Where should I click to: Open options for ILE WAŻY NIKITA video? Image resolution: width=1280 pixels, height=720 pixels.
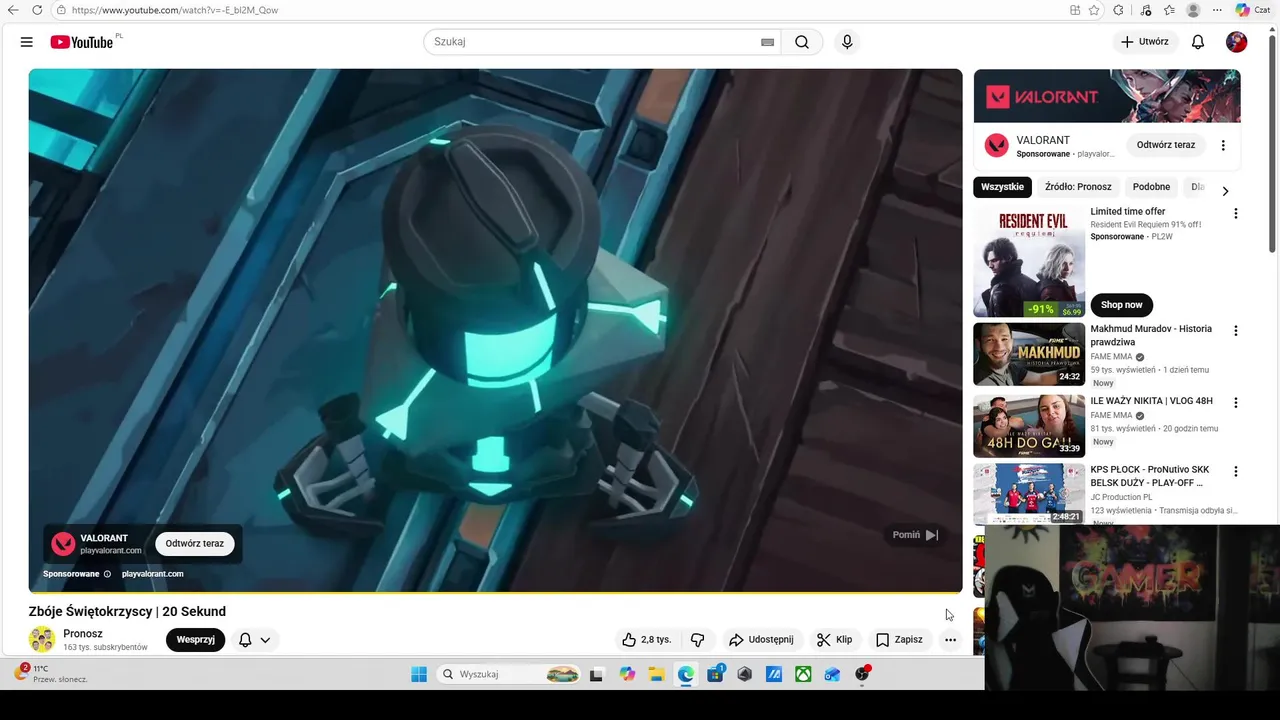(1236, 403)
